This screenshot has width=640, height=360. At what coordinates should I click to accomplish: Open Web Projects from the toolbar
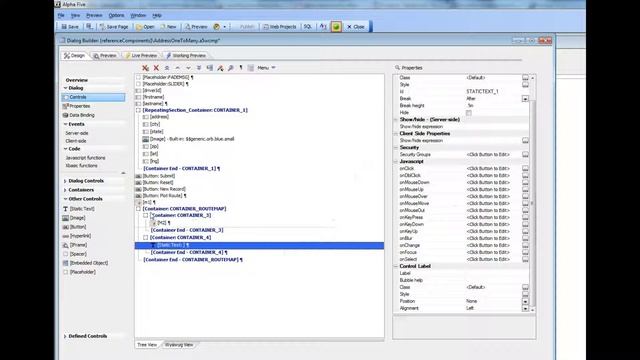[280, 27]
